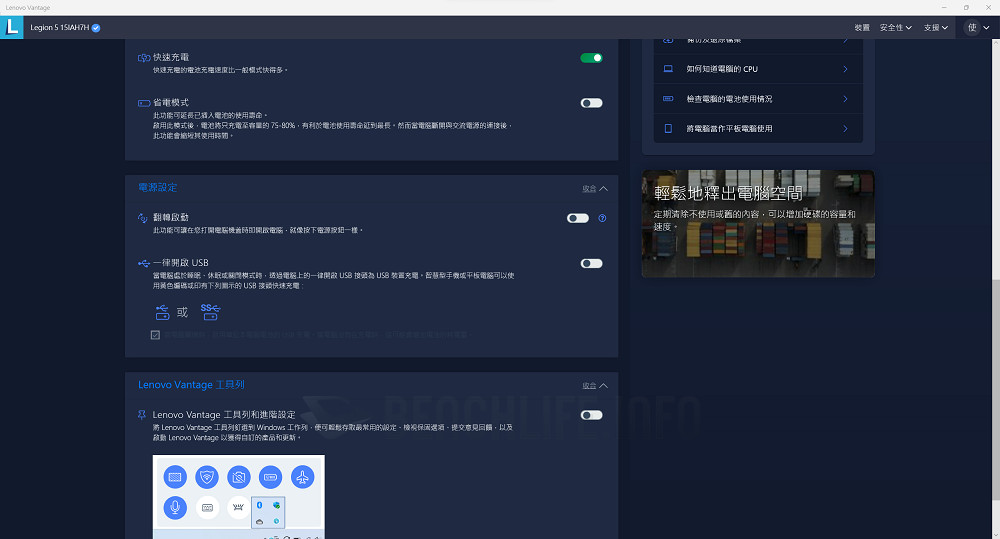Click the Lenovo Vantage home logo
The image size is (1000, 539).
12,28
